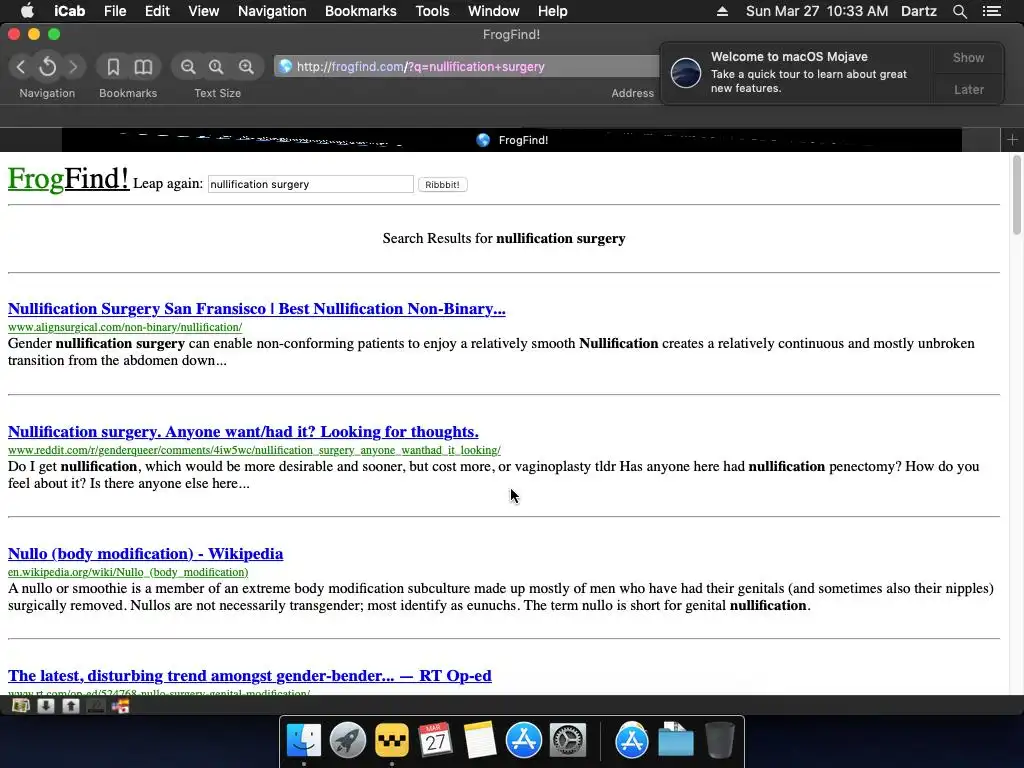This screenshot has height=768, width=1024.
Task: Open the 'Anyone want/had it?' reddit result
Action: pos(243,432)
